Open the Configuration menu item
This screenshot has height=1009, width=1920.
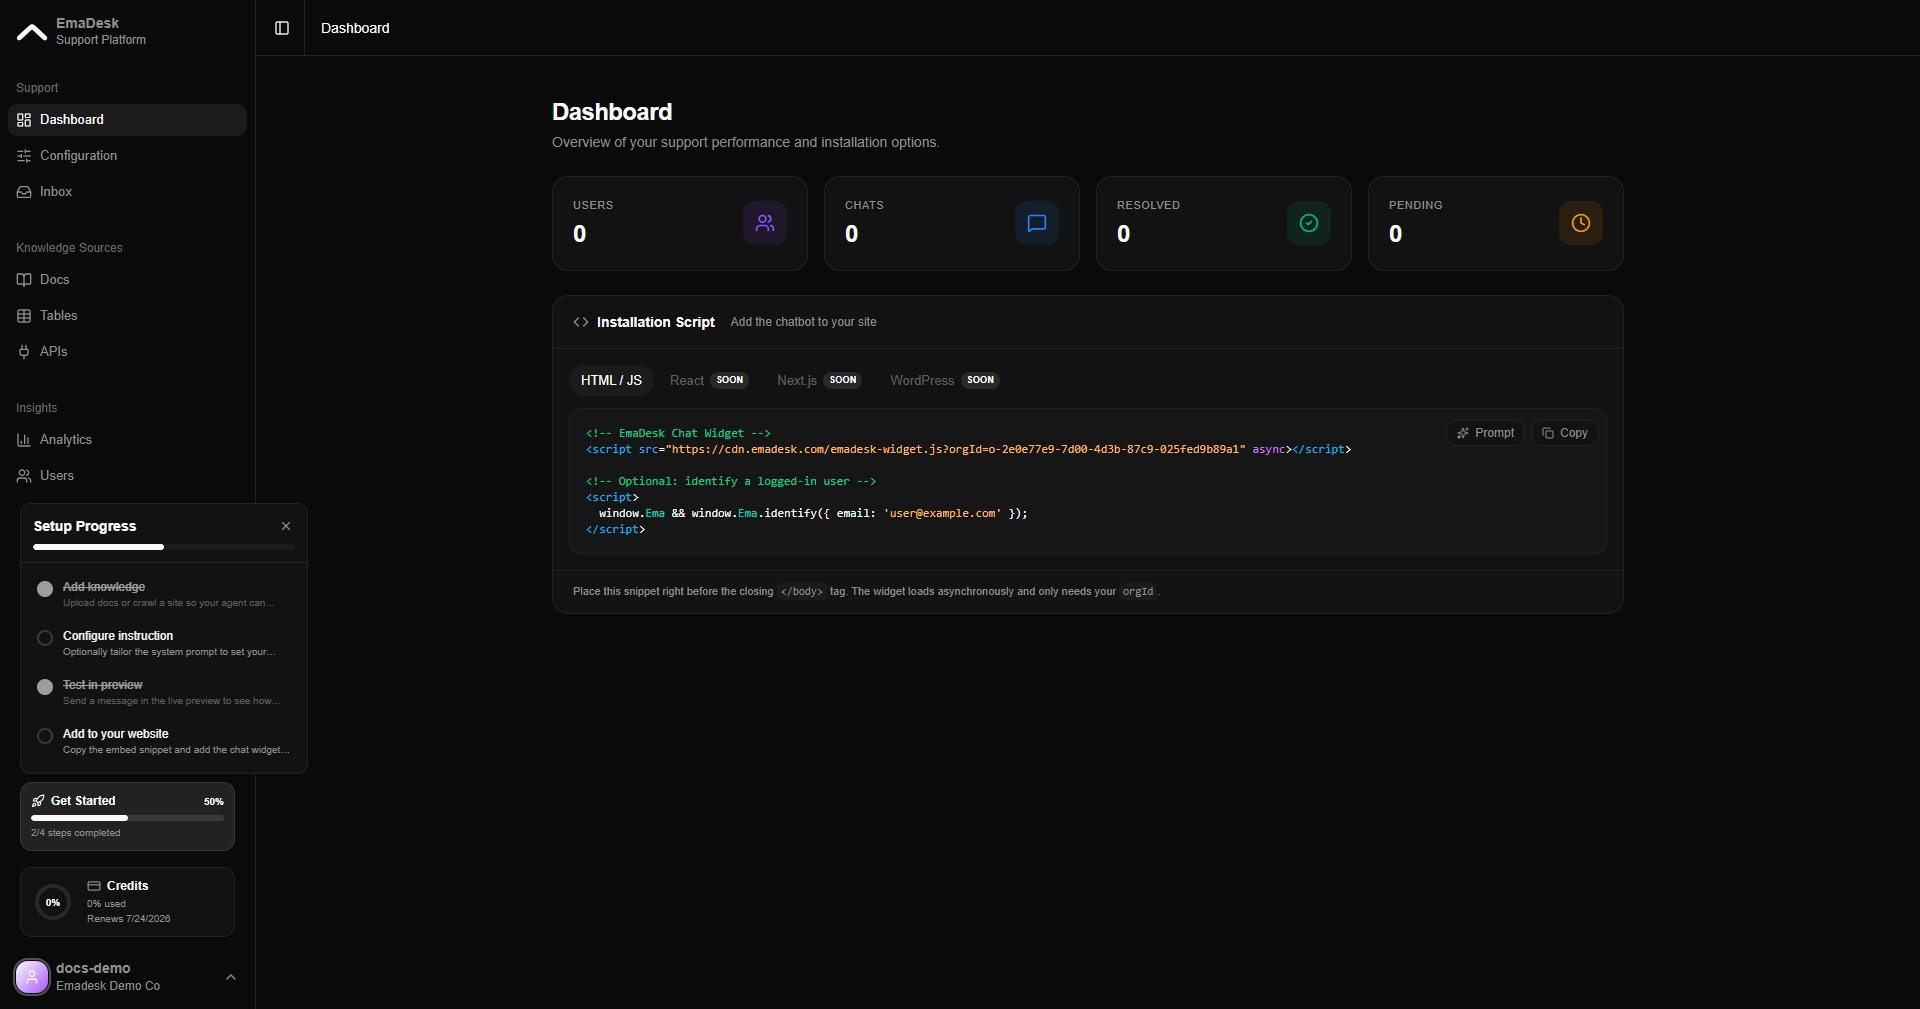point(127,156)
